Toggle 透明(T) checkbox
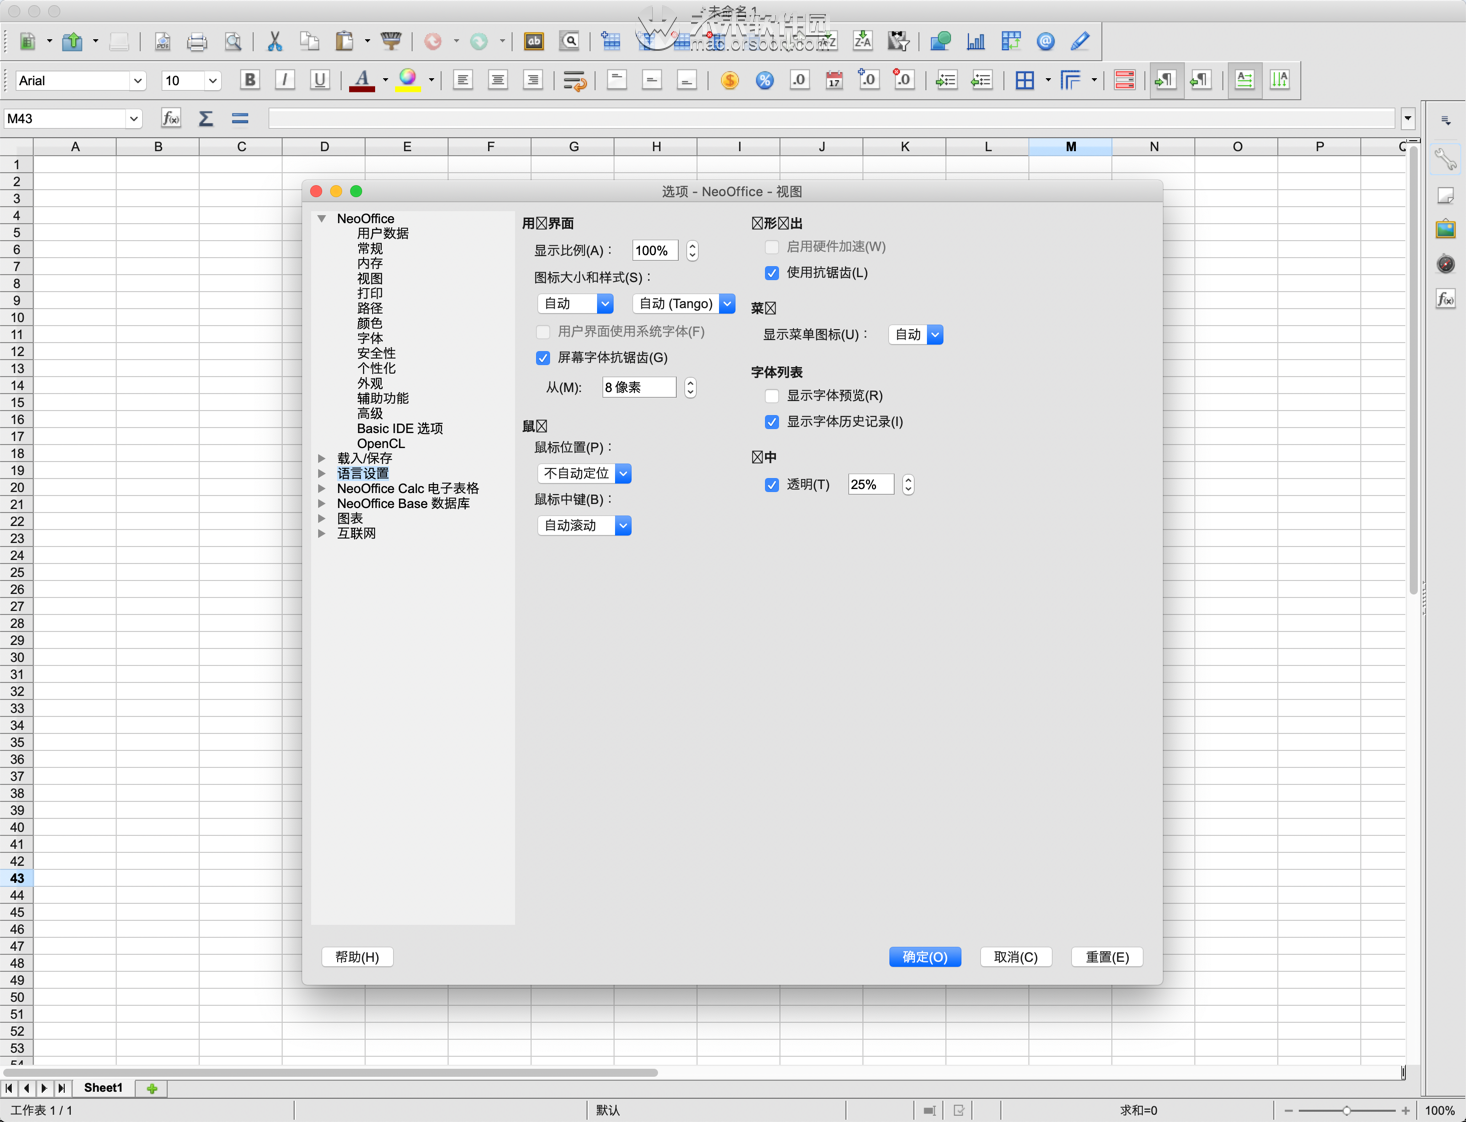The height and width of the screenshot is (1122, 1466). click(772, 485)
